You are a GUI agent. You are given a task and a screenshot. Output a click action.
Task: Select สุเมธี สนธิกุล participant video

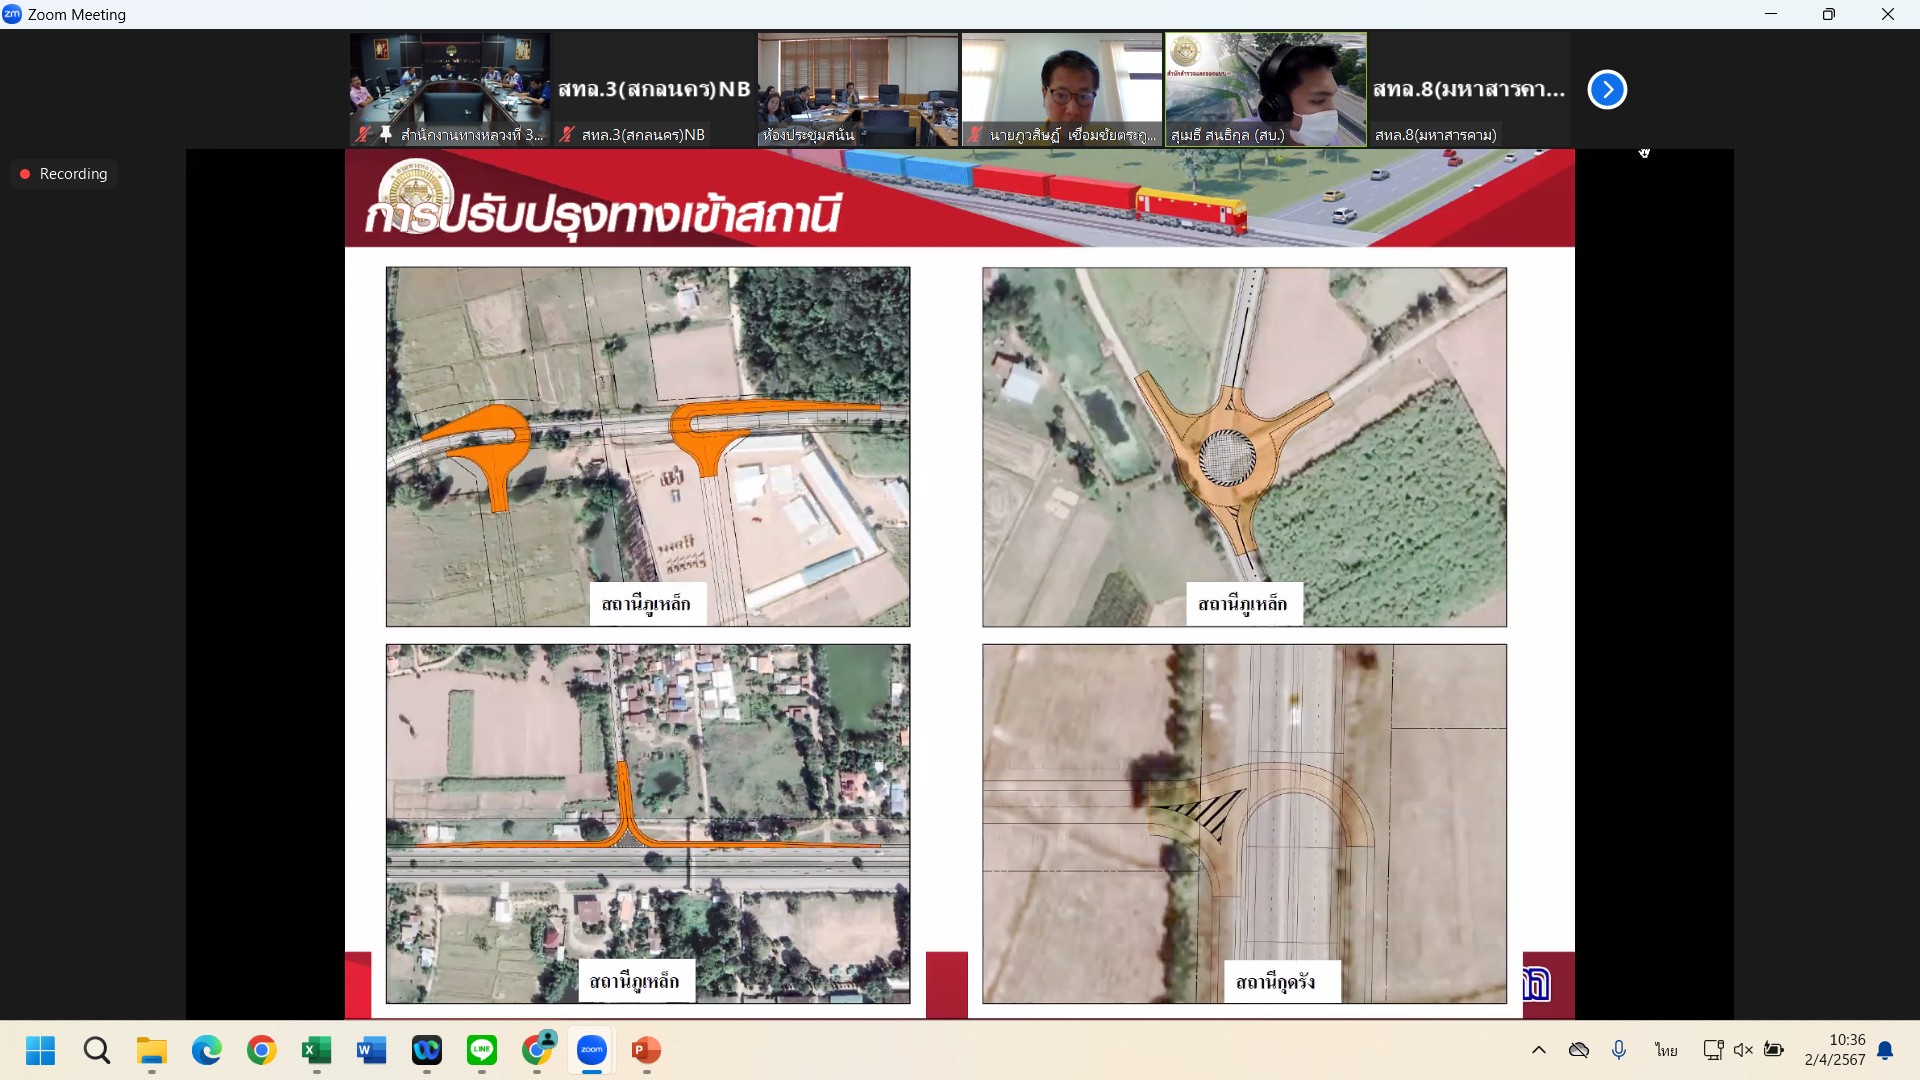coord(1265,90)
